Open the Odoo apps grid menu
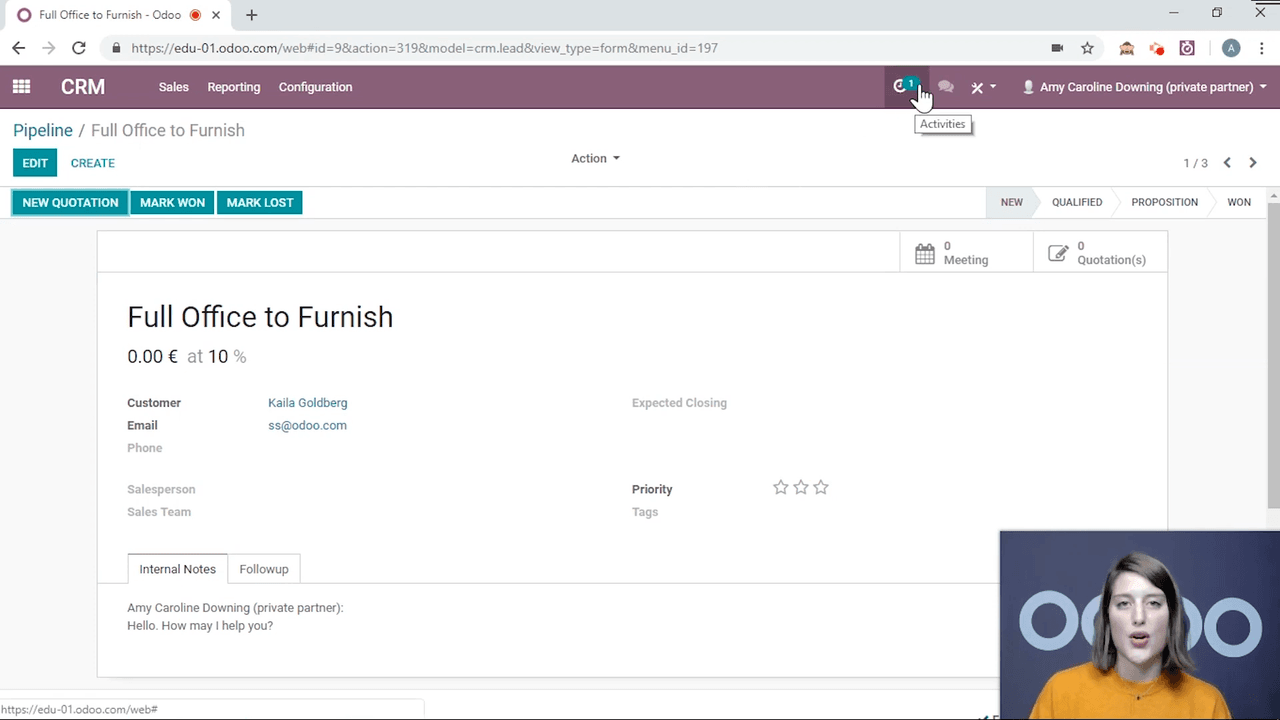Image resolution: width=1280 pixels, height=720 pixels. coord(21,87)
